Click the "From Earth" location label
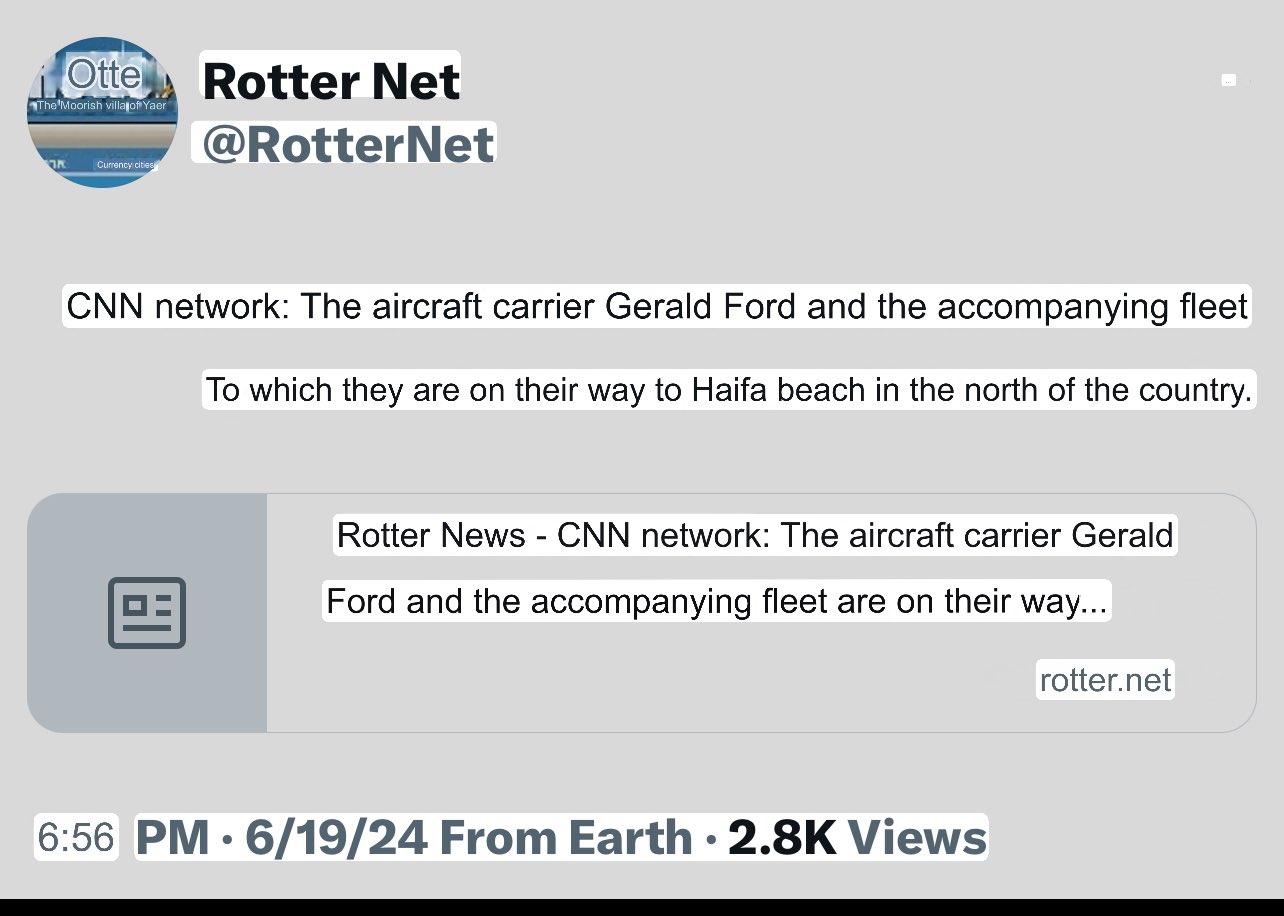The image size is (1284, 916). point(566,838)
